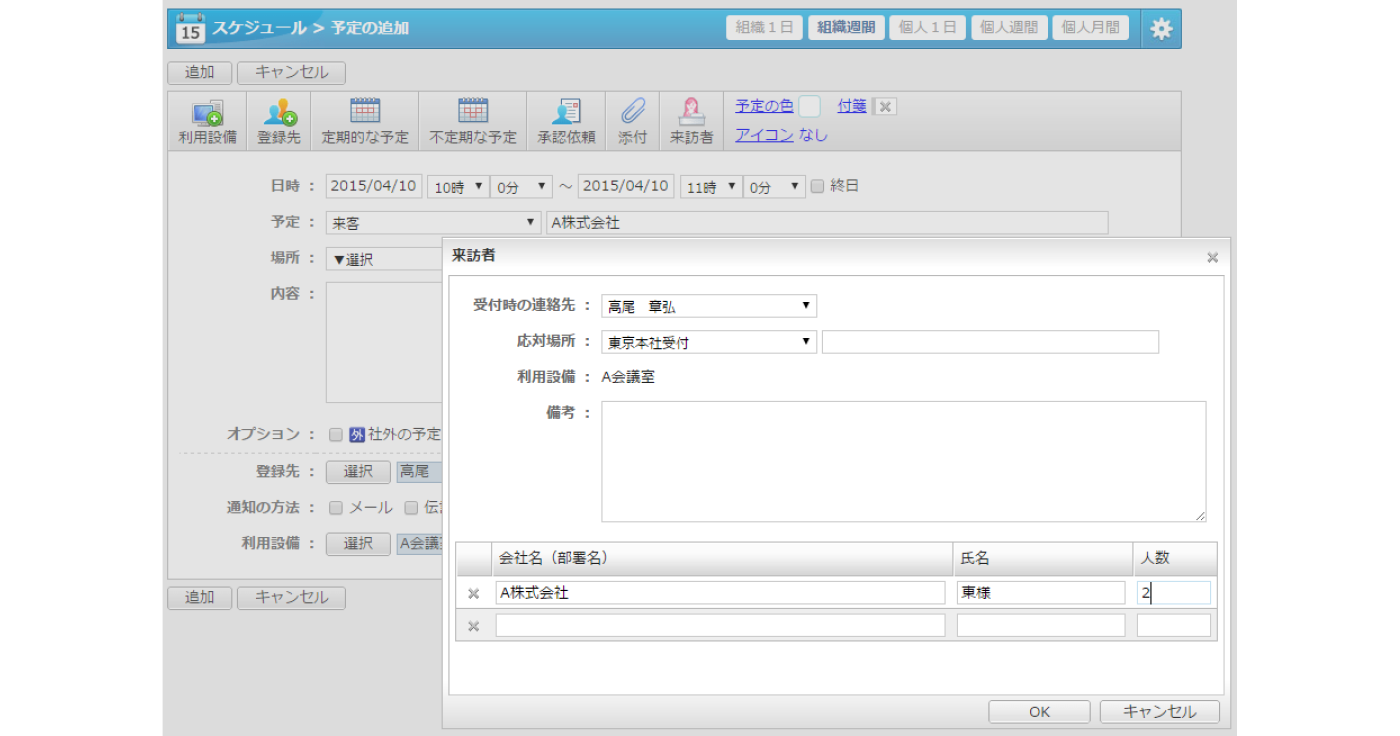The width and height of the screenshot is (1400, 736).
Task: Click 選択 button next to 登録先
Action: click(x=358, y=471)
